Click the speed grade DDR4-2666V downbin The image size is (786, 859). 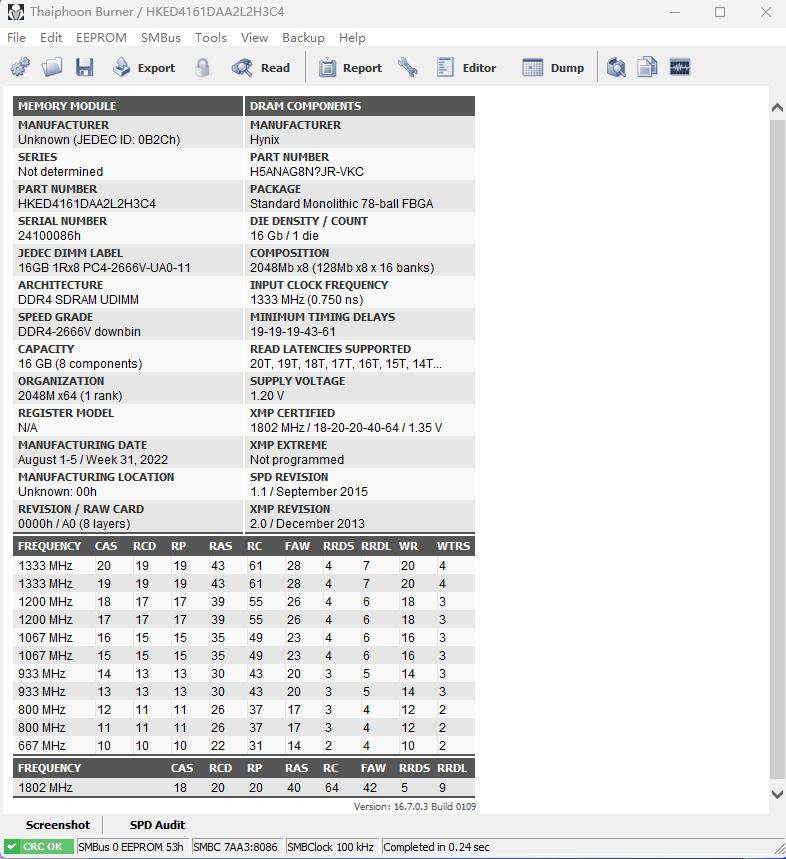(x=79, y=332)
